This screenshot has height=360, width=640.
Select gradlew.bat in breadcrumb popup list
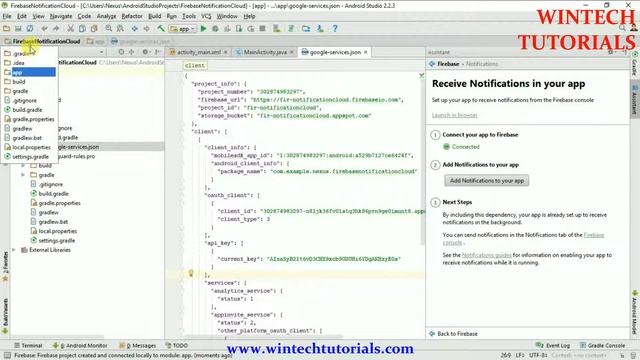coord(29,138)
